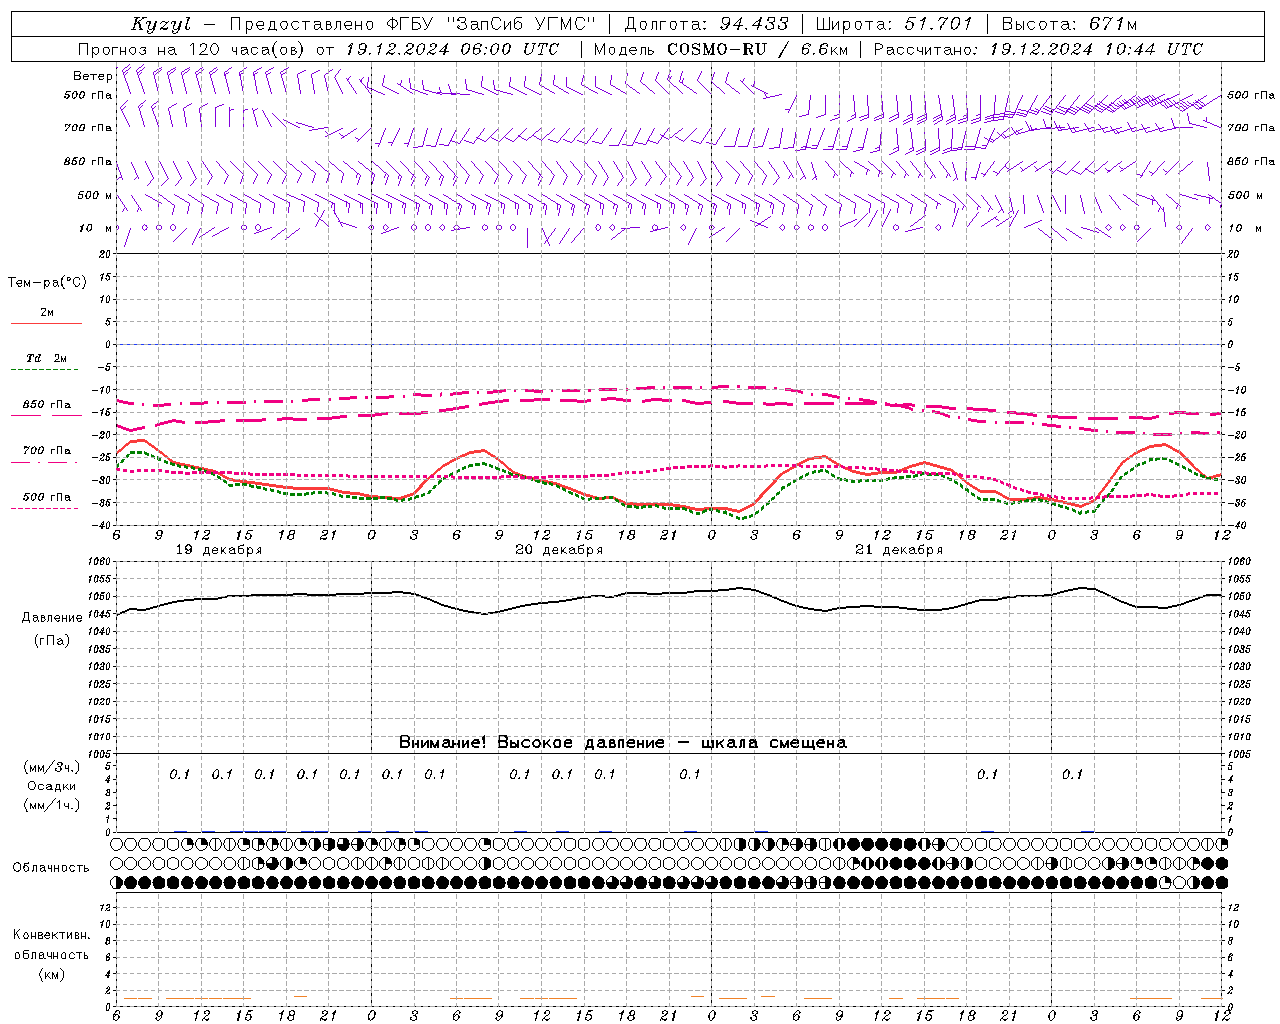Screen dimensions: 1280x1024
Task: Click the latitude value 'Широта: 51.701'
Action: [x=893, y=24]
